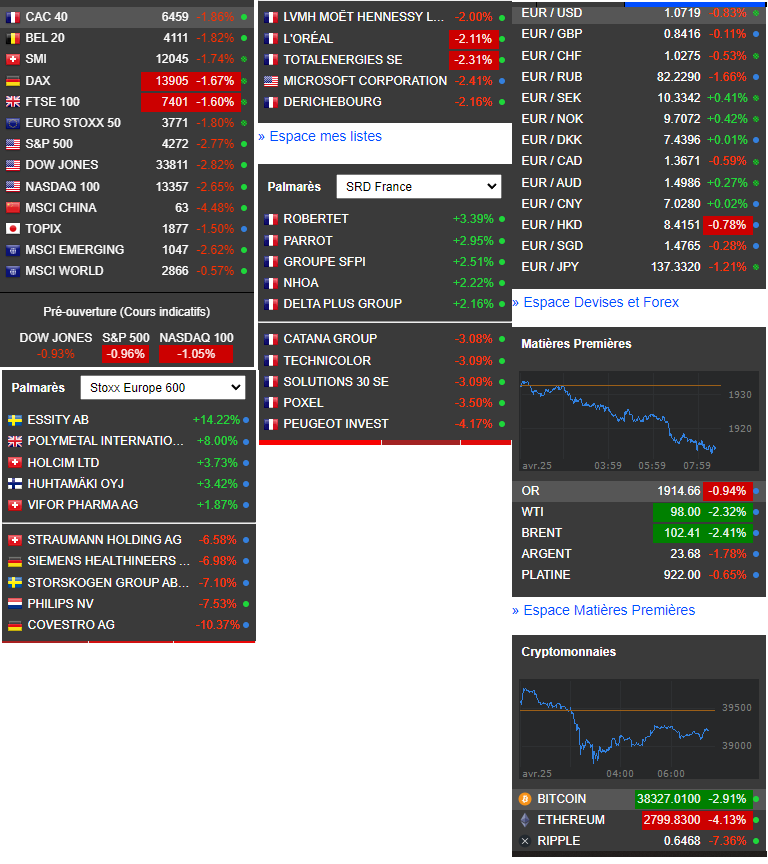The image size is (768, 864).
Task: Select the EUR / USD currency pair
Action: coord(639,13)
